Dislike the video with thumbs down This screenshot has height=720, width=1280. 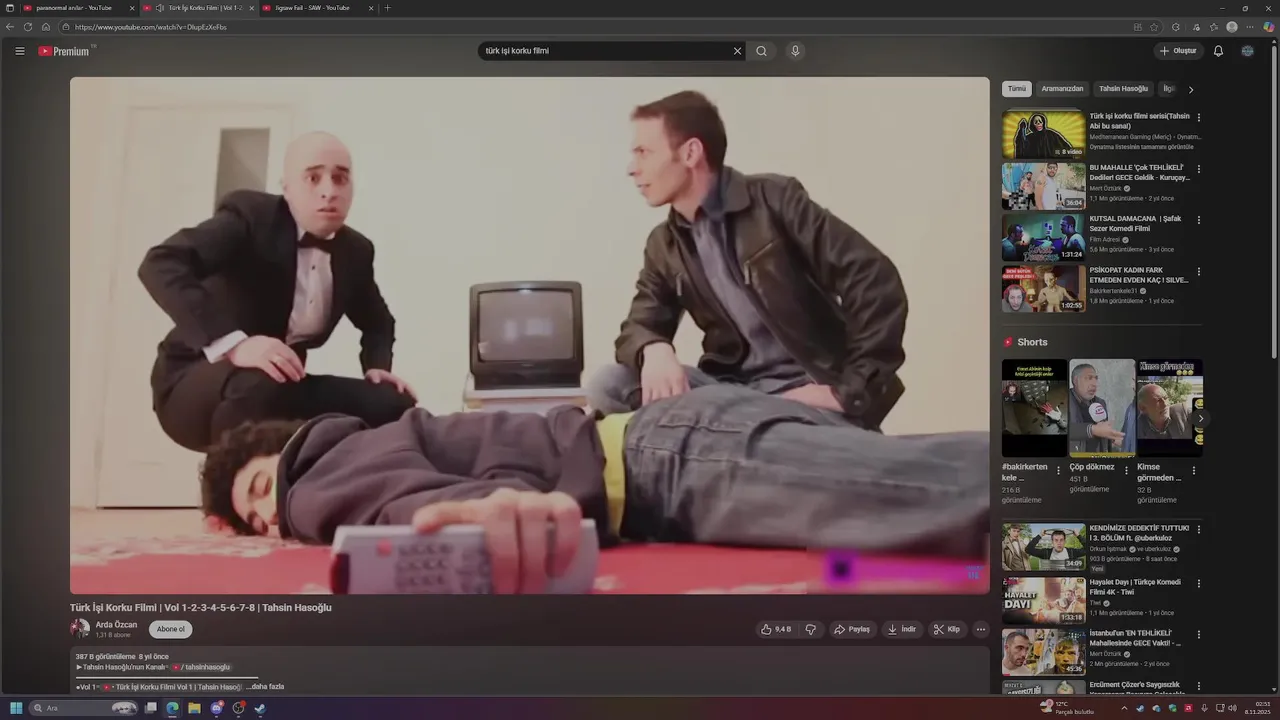coord(811,629)
